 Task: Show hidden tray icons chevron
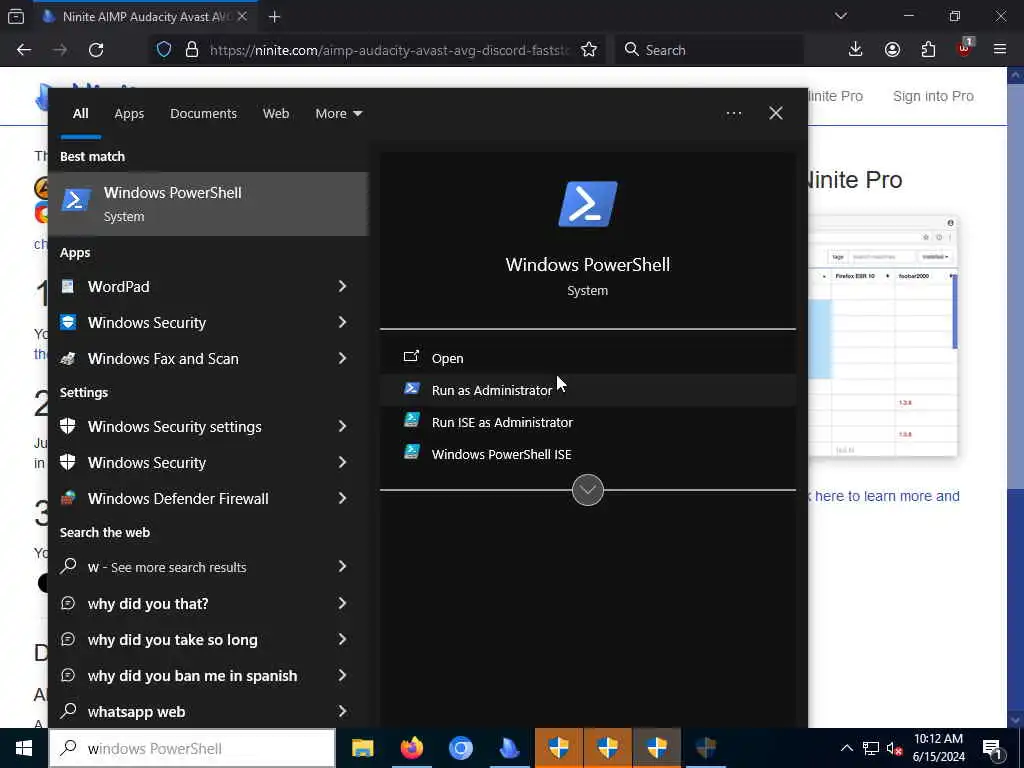pos(846,748)
